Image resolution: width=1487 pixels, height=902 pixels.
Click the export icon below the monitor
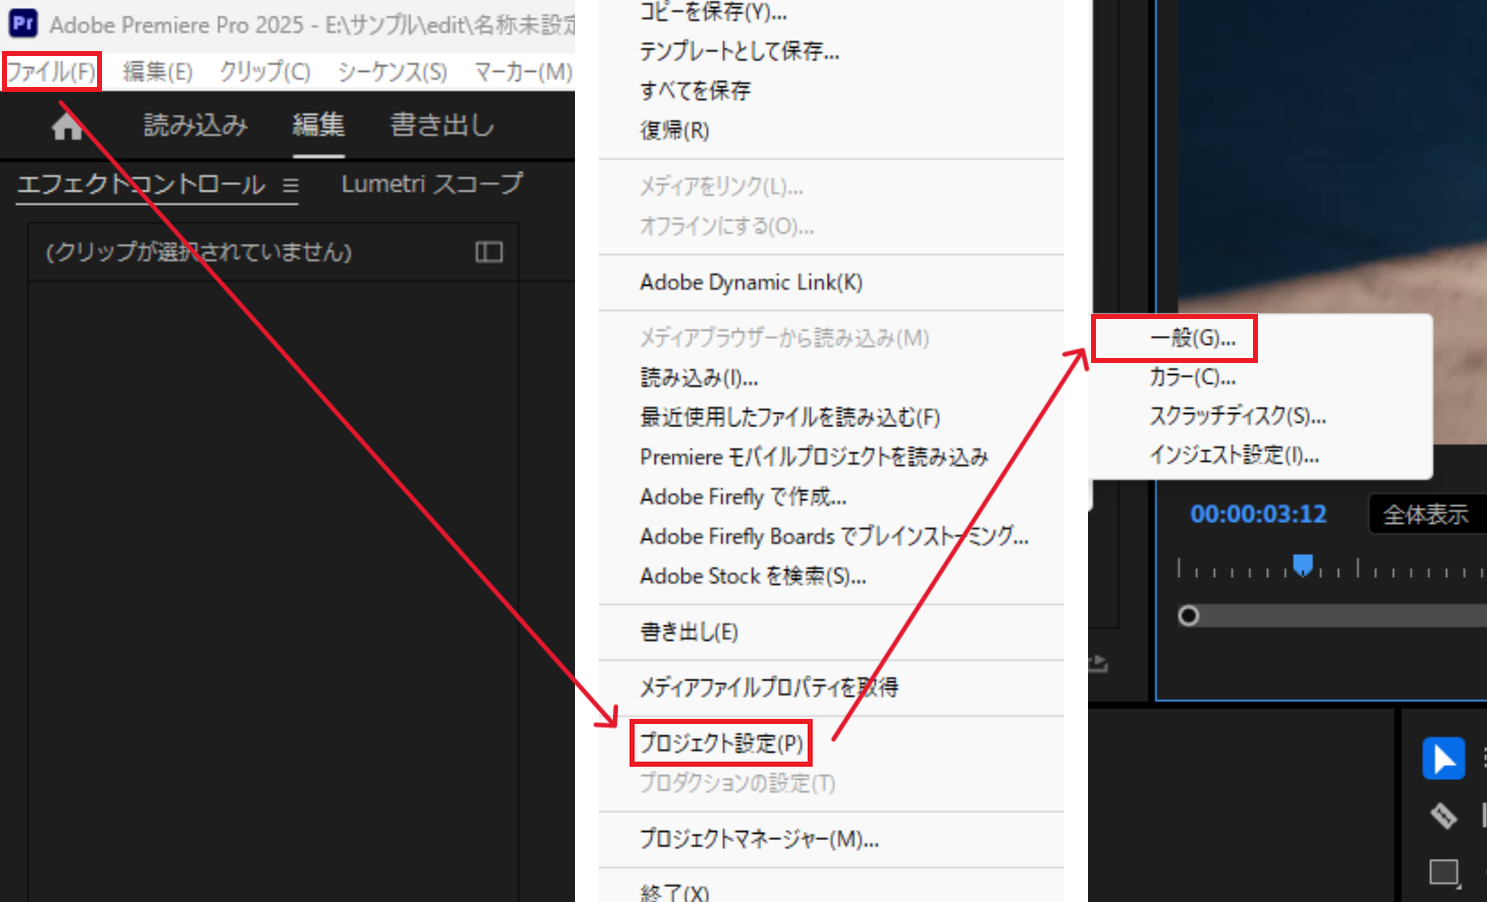pos(1098,663)
